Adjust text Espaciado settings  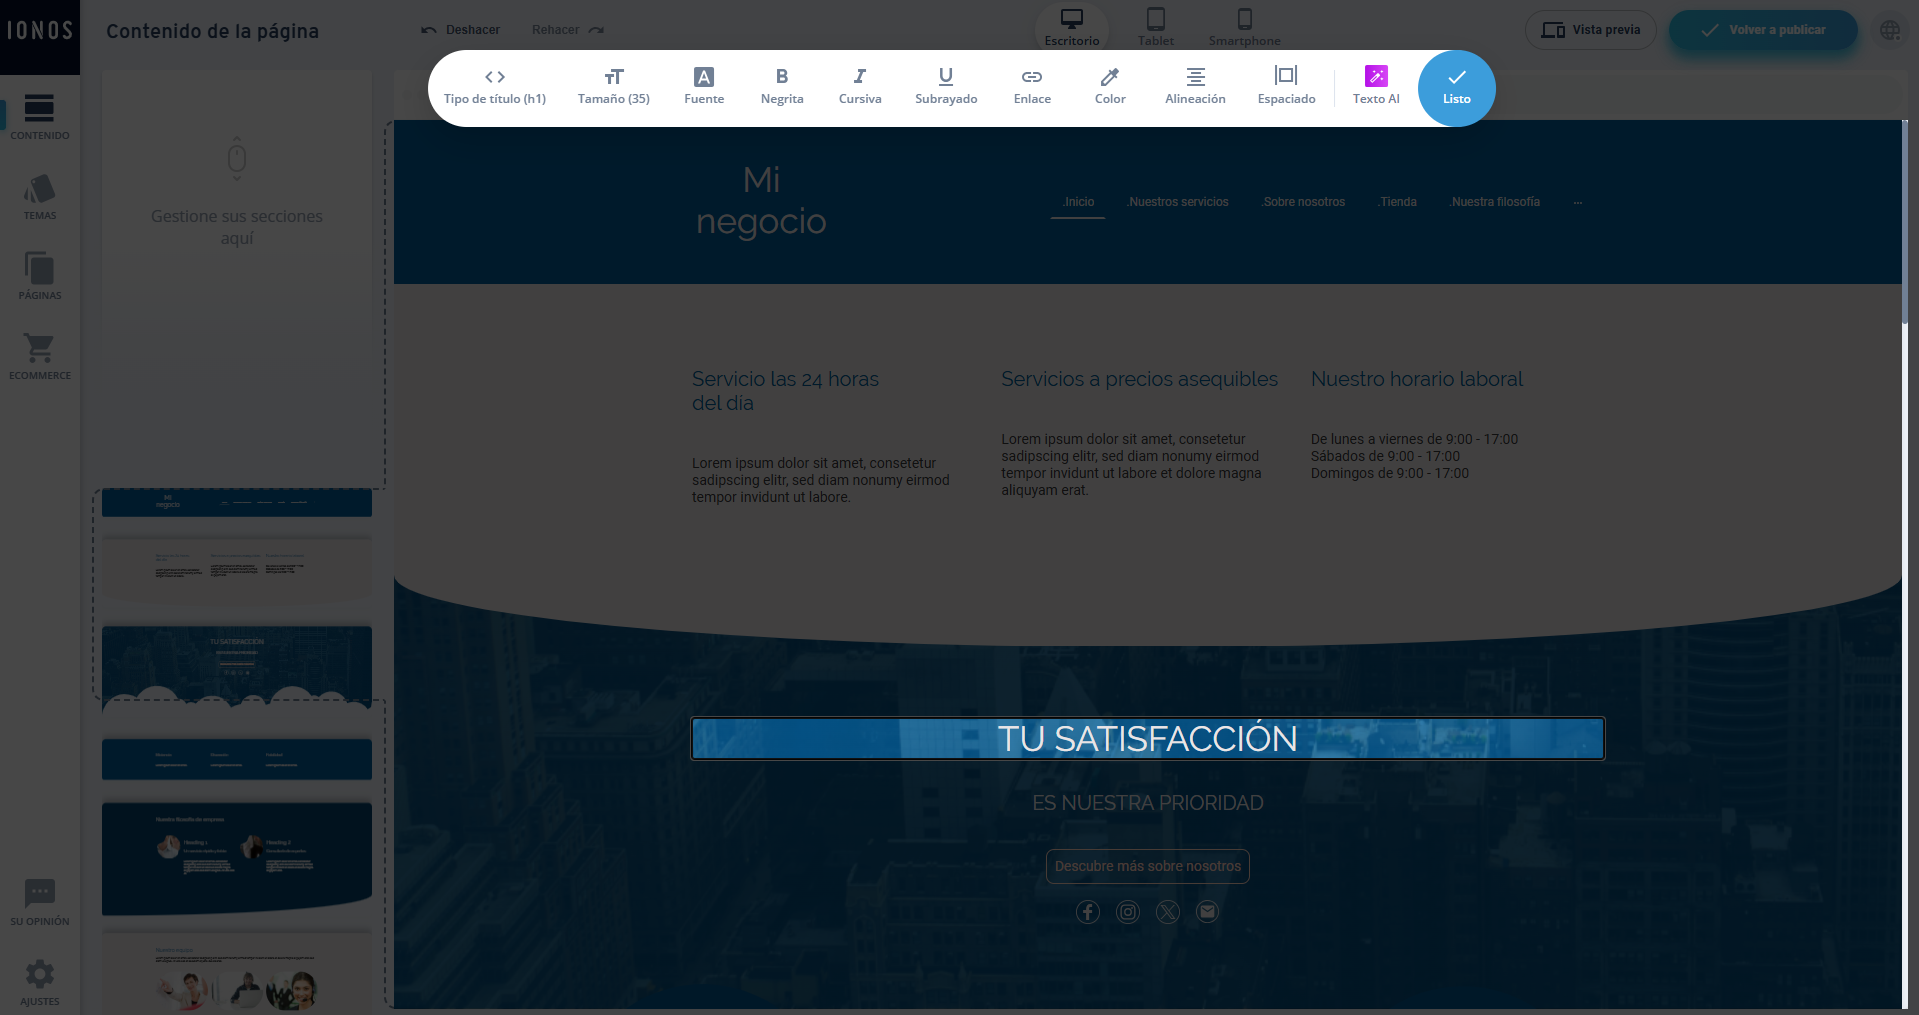click(1285, 85)
